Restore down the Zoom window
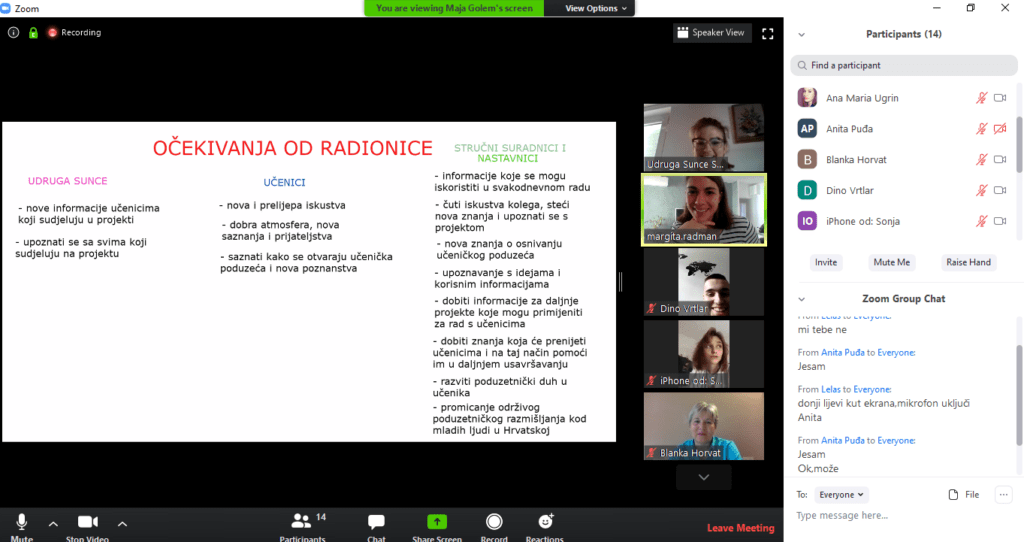Viewport: 1024px width, 542px height. (970, 8)
